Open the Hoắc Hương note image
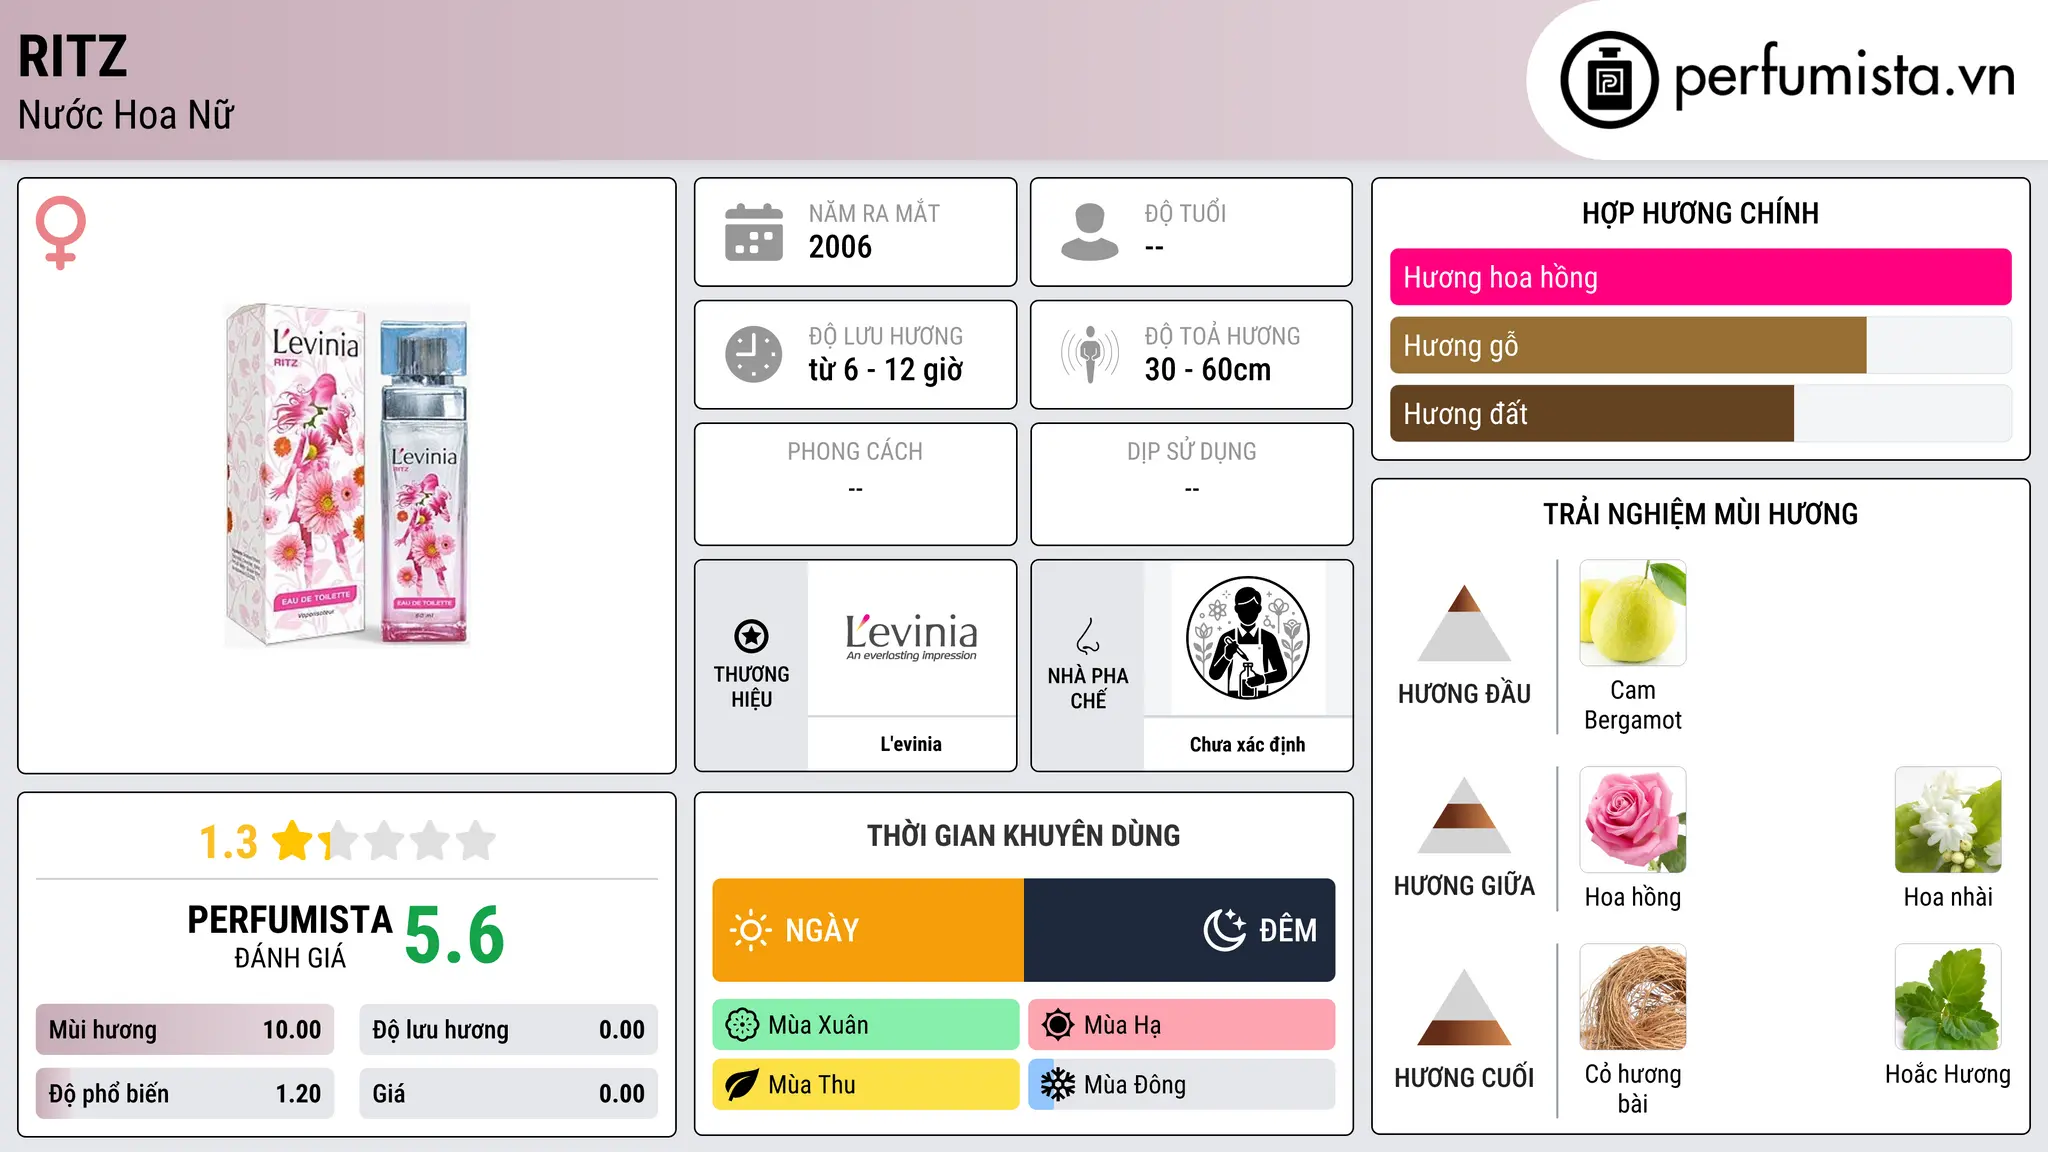Viewport: 2048px width, 1152px height. [x=1948, y=997]
